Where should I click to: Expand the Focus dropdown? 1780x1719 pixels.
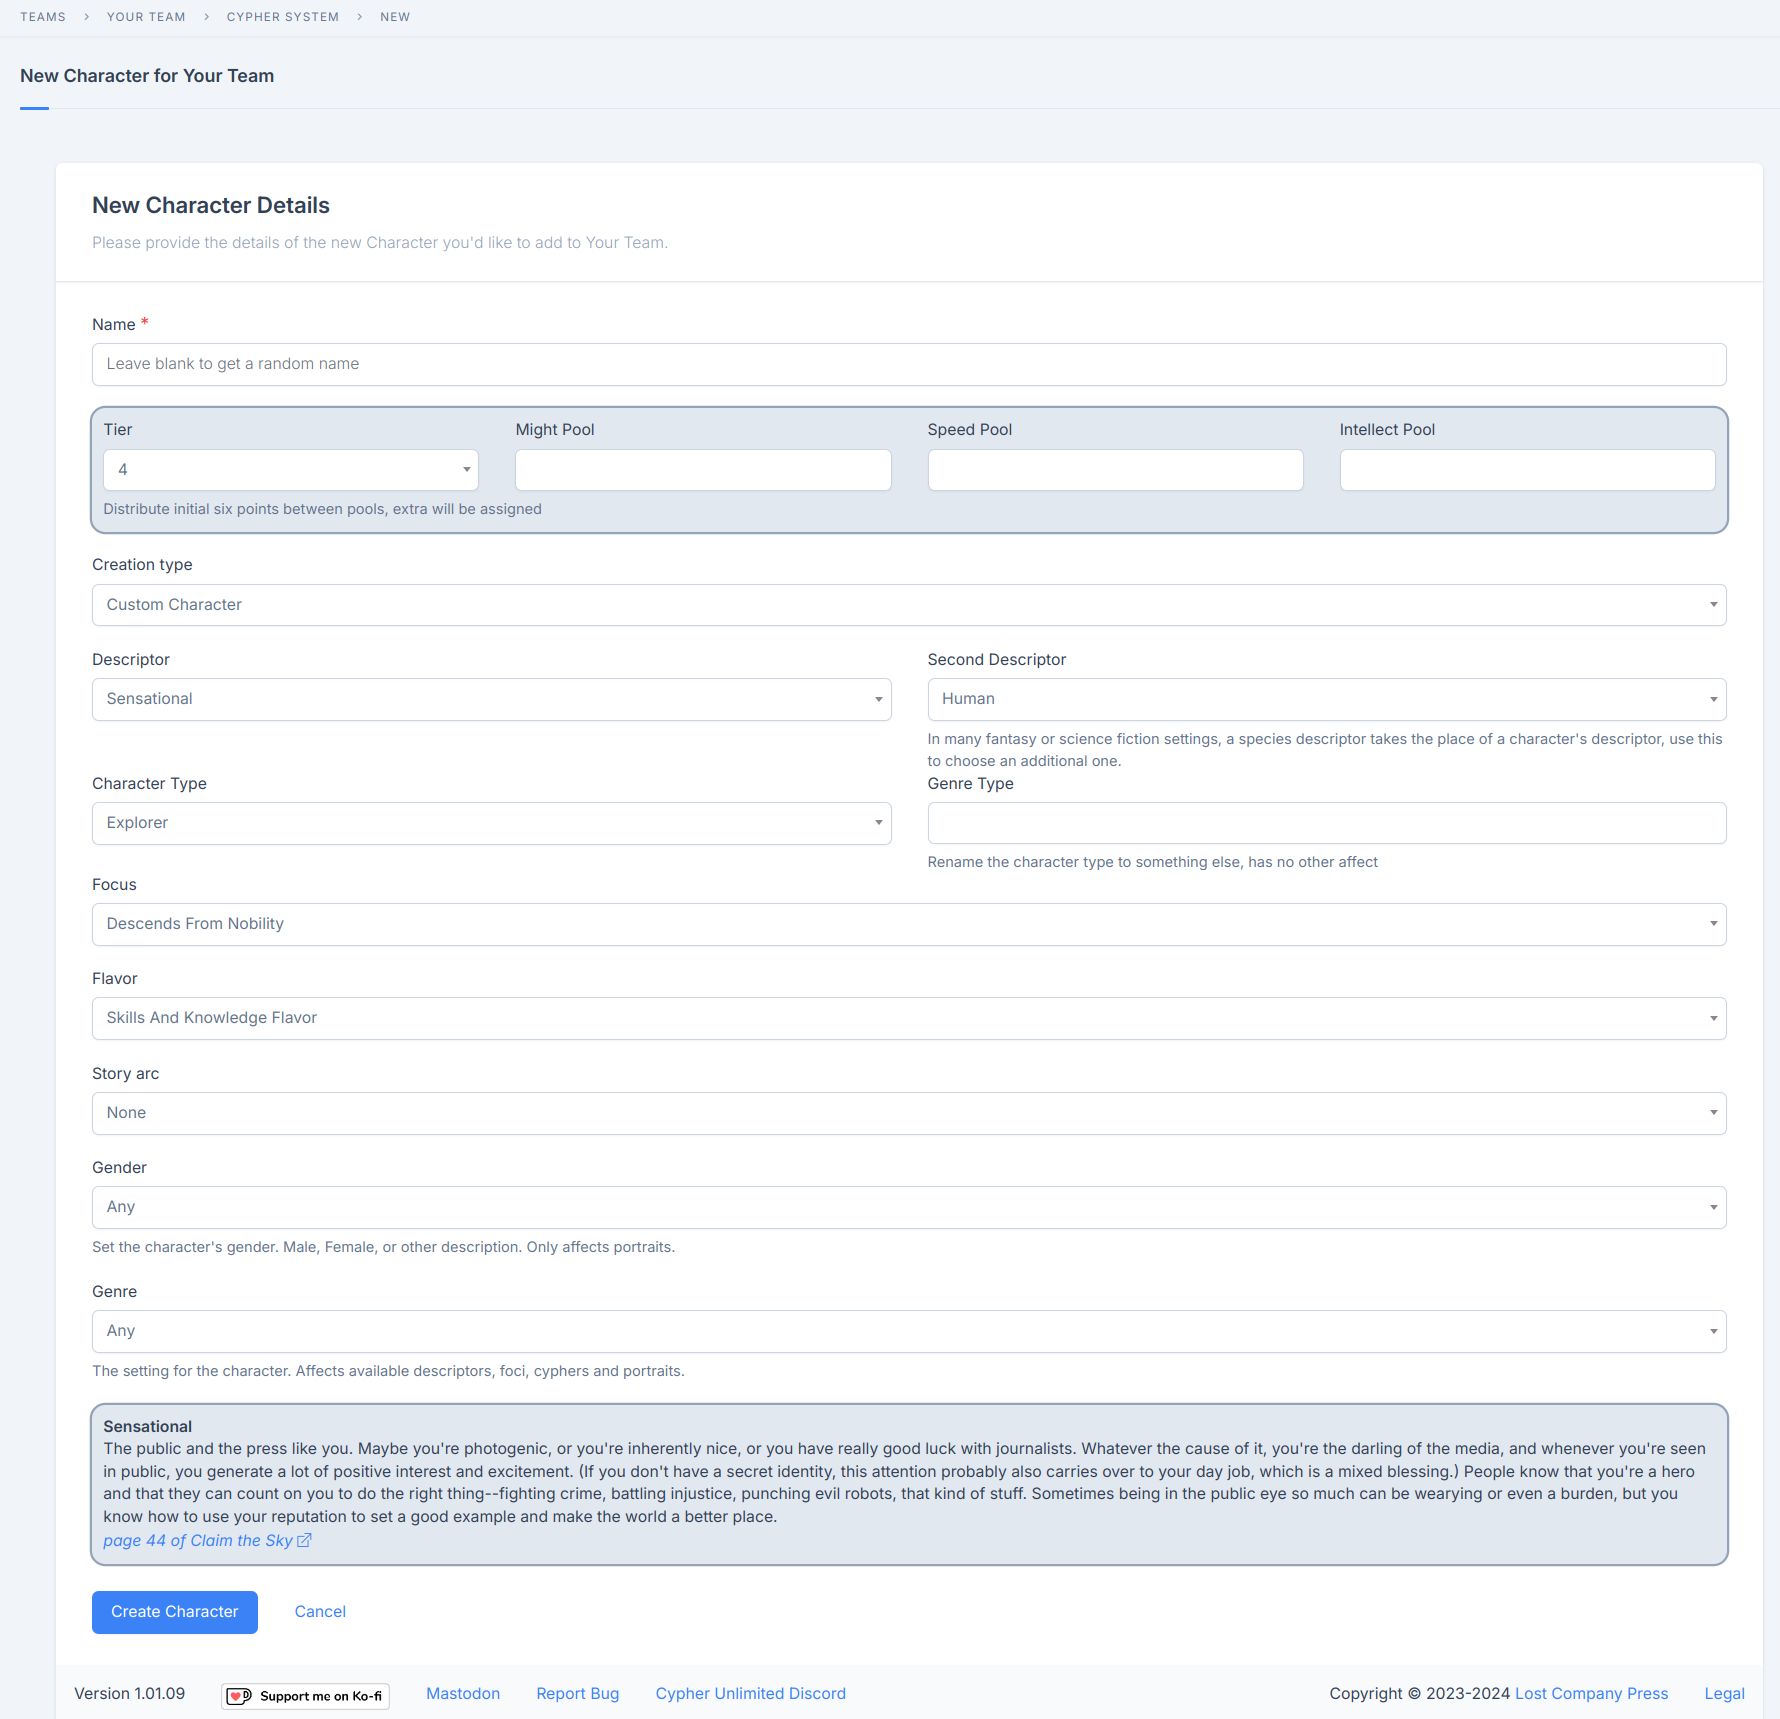pos(908,924)
